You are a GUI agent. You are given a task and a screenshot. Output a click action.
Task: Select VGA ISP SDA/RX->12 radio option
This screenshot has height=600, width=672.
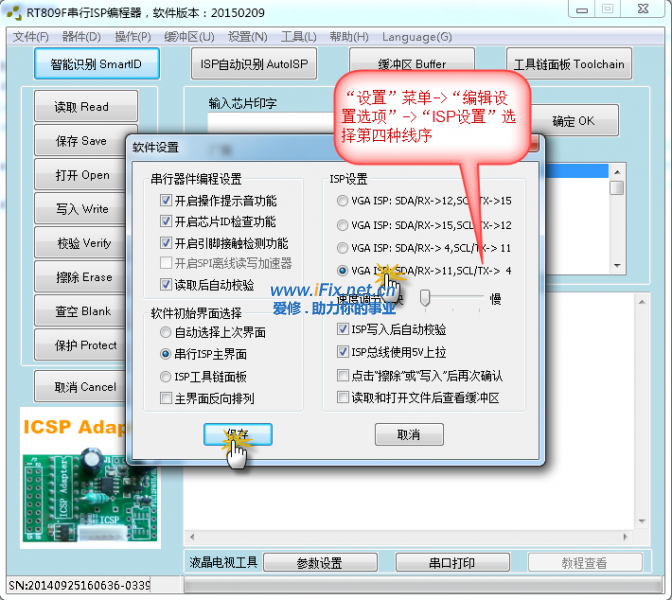344,201
